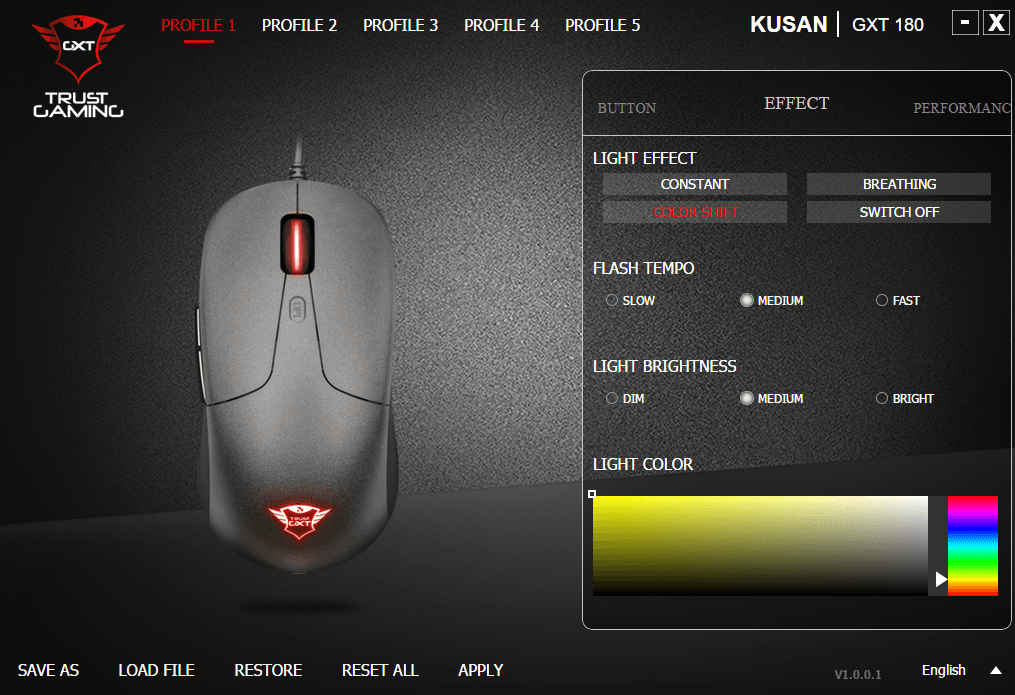1015x695 pixels.
Task: Choose Dim light brightness
Action: pyautogui.click(x=625, y=399)
